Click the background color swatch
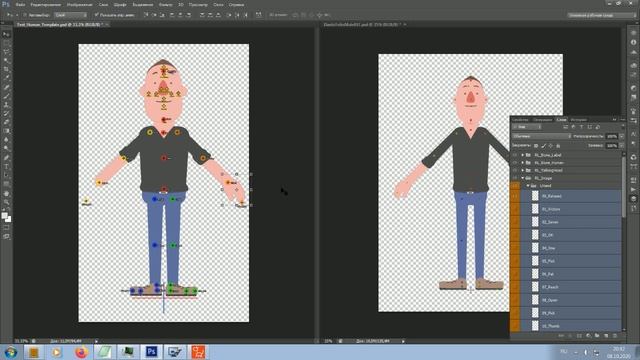Screen dimensions: 640x360 [x=8, y=219]
